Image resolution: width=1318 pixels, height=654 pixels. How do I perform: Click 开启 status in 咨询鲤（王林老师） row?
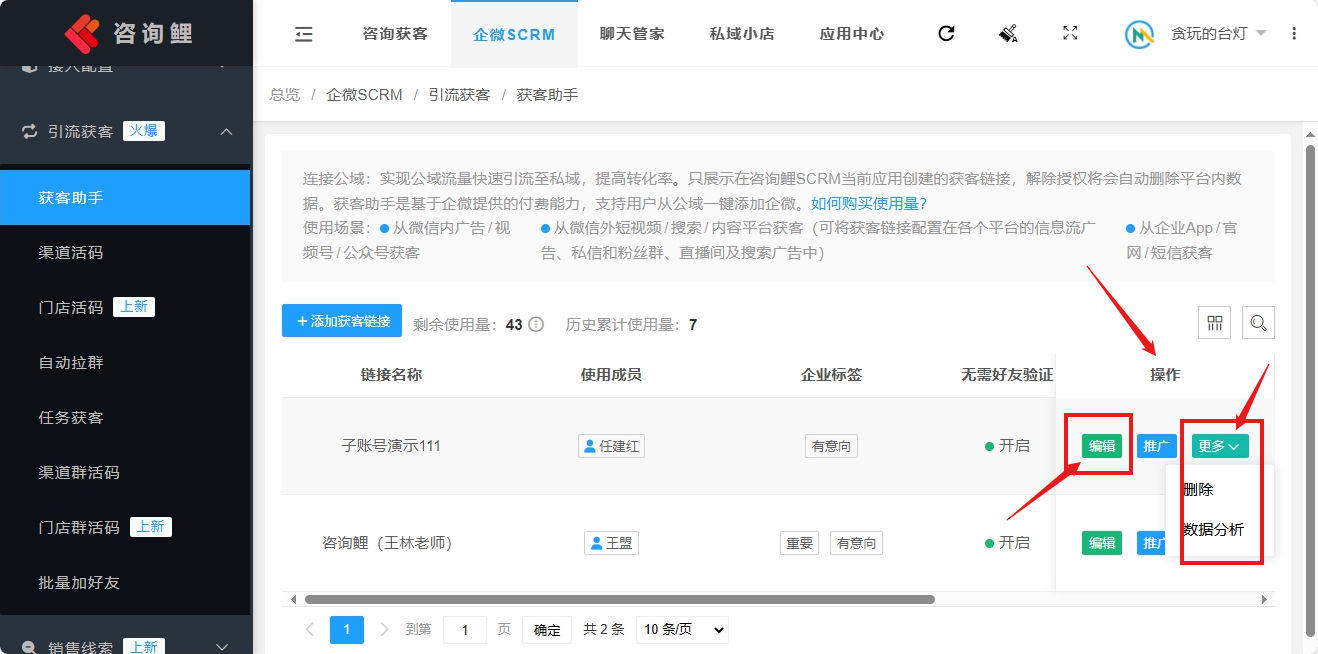[1007, 543]
